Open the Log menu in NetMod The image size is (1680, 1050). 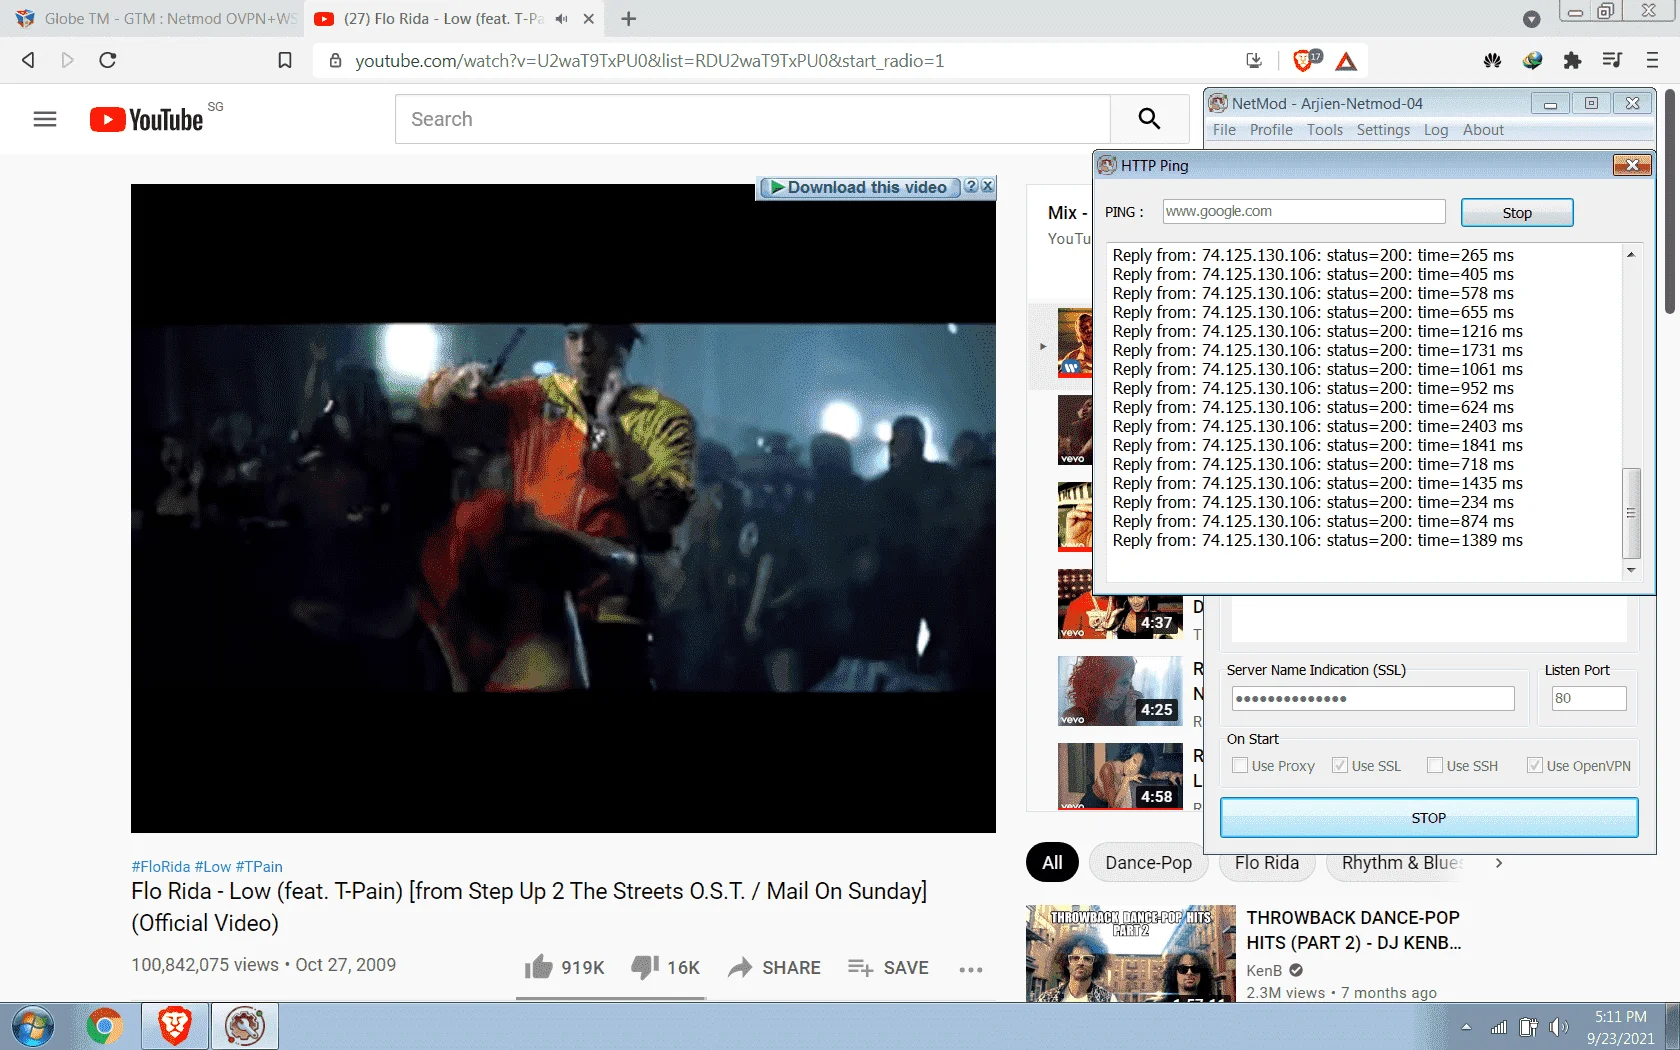pyautogui.click(x=1436, y=130)
